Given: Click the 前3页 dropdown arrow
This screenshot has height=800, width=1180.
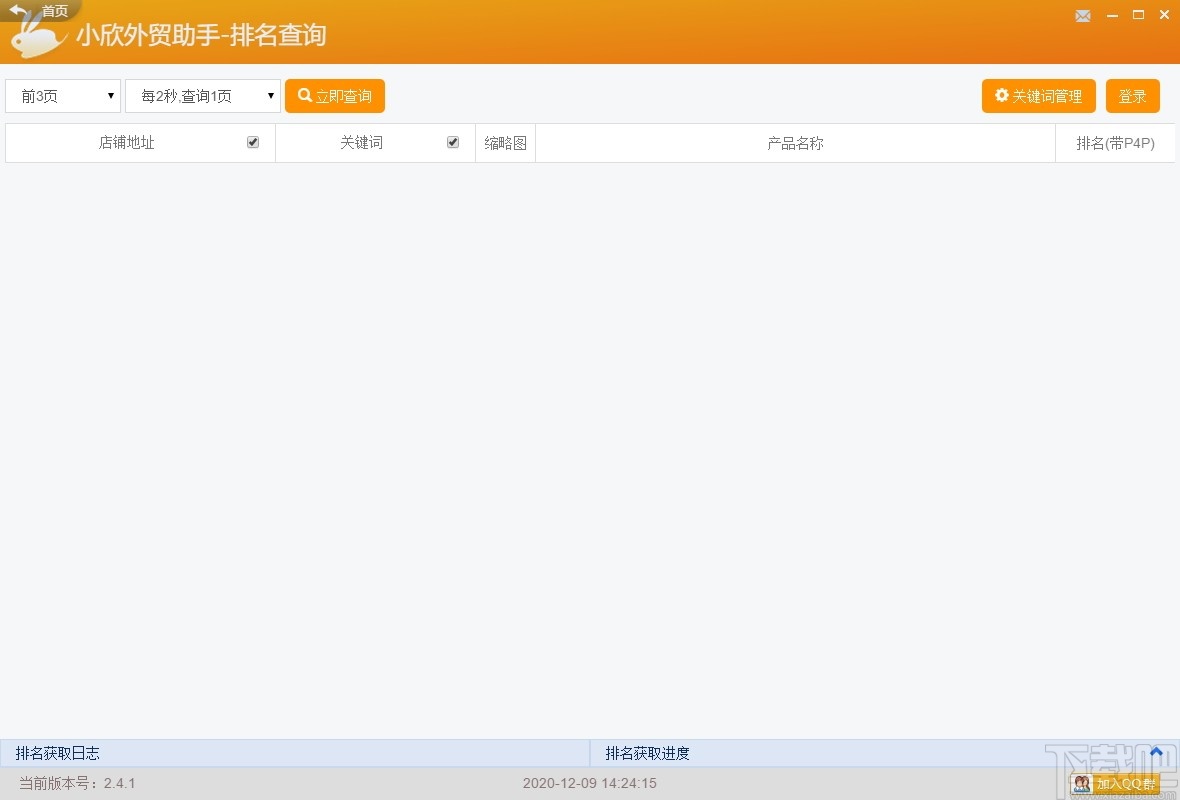Looking at the screenshot, I should click(112, 96).
